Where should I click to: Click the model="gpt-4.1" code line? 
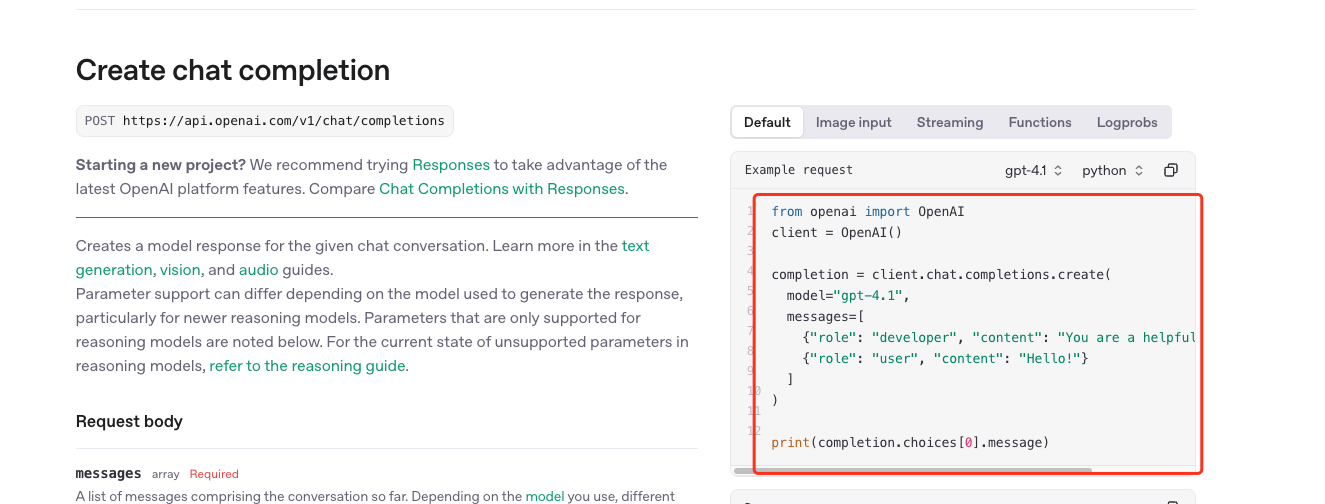click(x=848, y=296)
